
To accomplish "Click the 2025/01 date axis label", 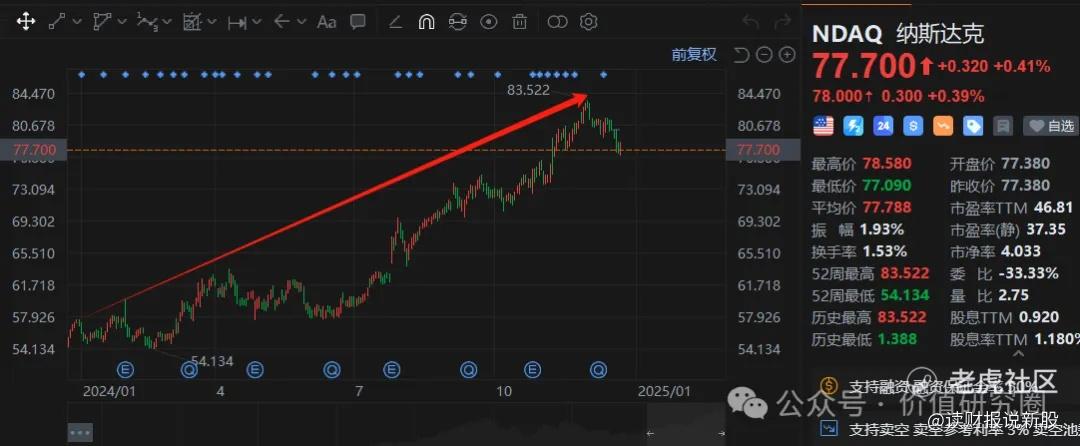I will tap(664, 391).
